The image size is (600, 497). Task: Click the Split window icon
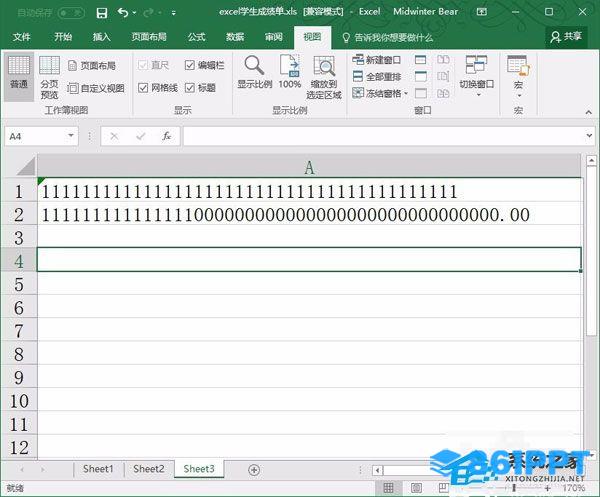421,60
